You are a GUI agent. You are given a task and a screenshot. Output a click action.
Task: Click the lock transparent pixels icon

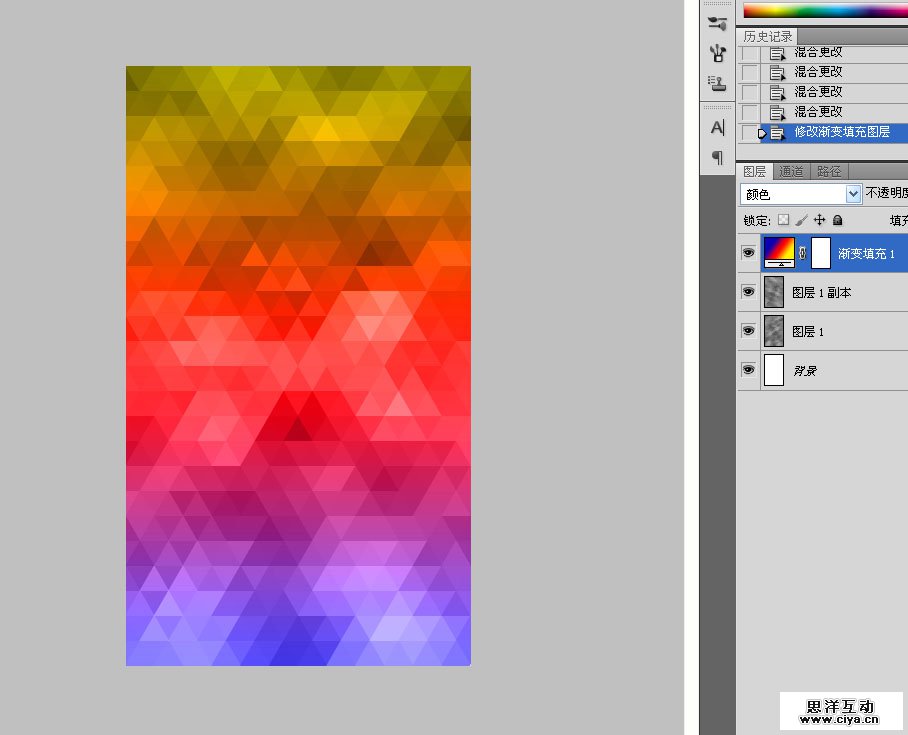pyautogui.click(x=783, y=220)
